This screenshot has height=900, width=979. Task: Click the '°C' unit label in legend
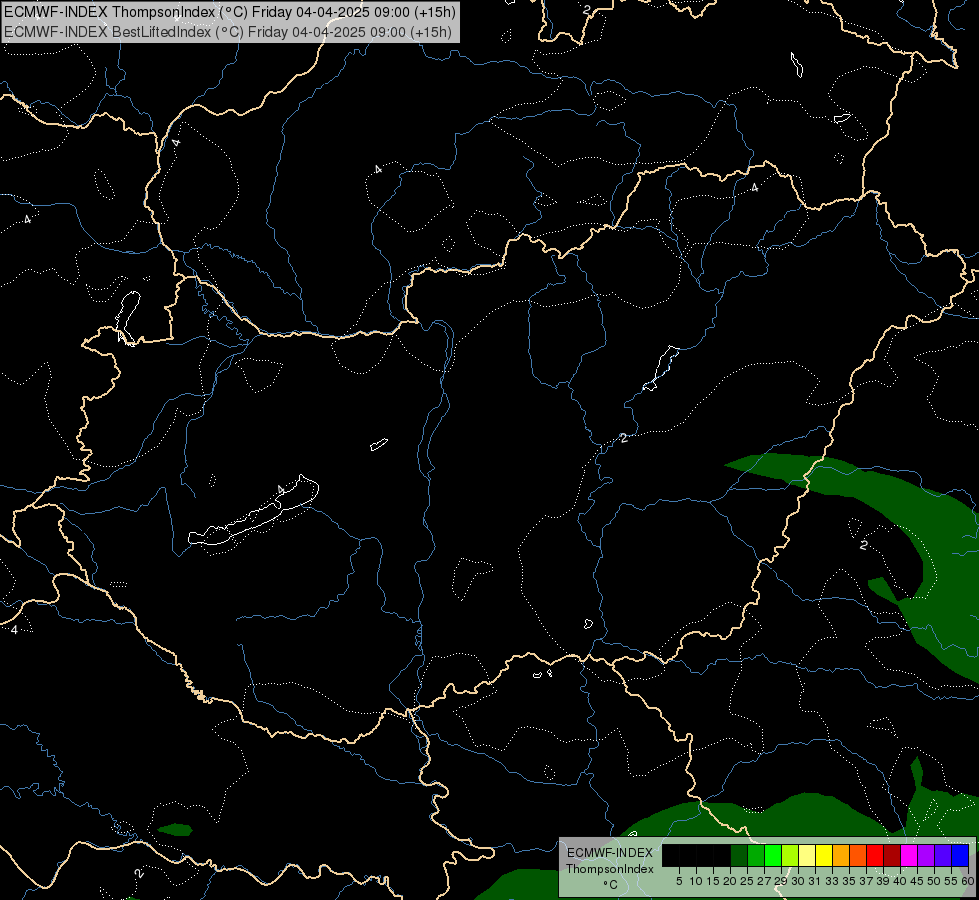(610, 885)
